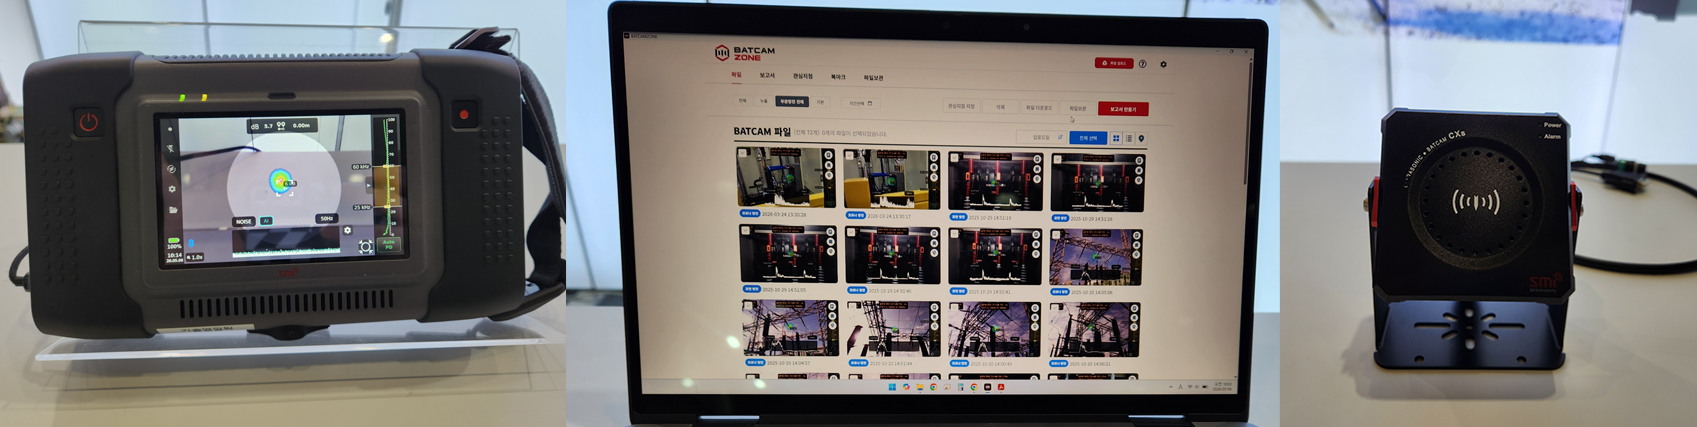Open Adobe Acrobat icon on laptop taskbar

pos(1001,387)
